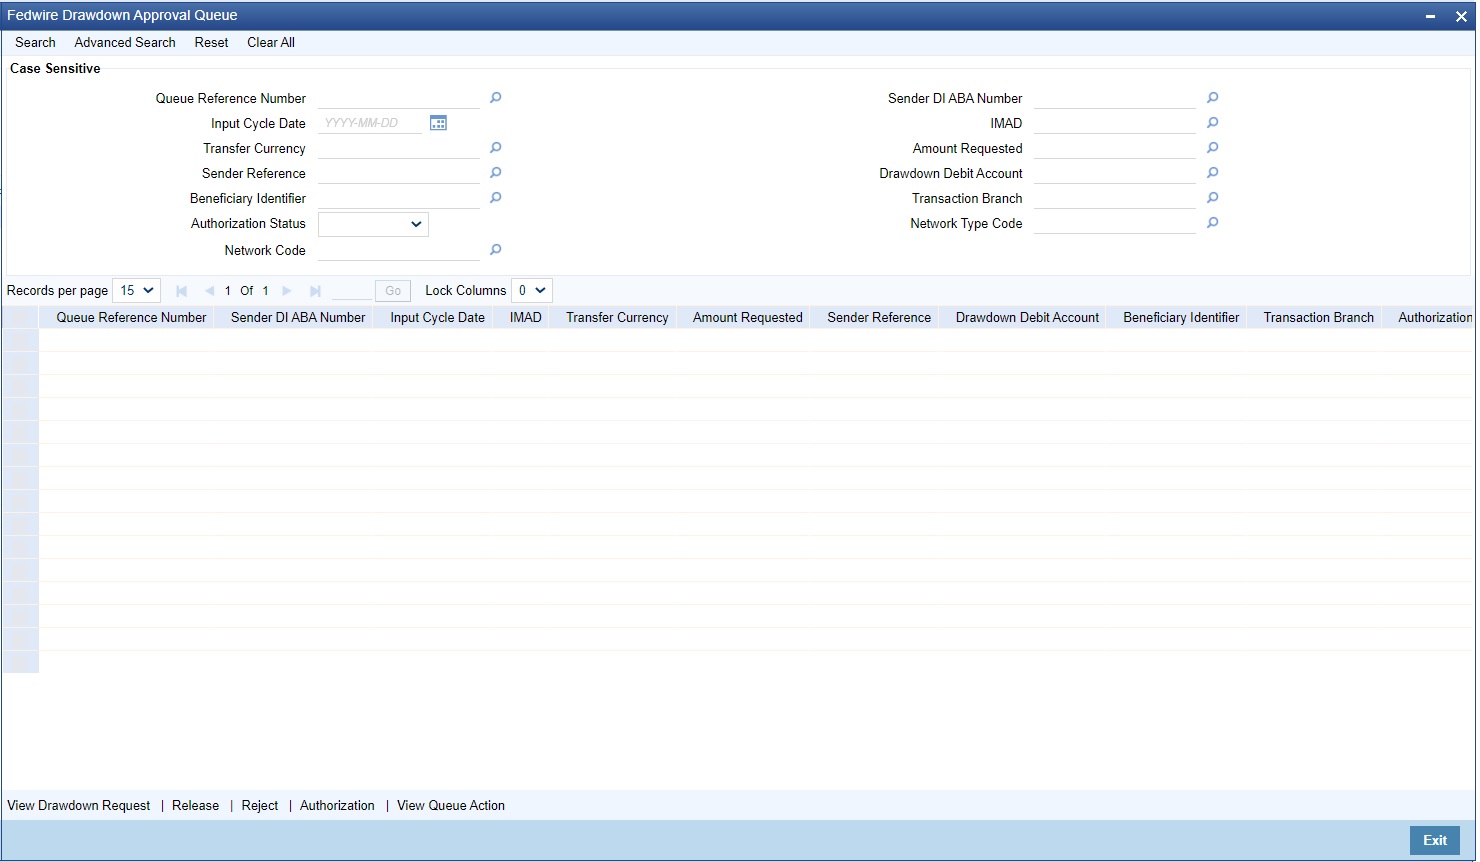Click Queue Reference Number column header

click(131, 317)
